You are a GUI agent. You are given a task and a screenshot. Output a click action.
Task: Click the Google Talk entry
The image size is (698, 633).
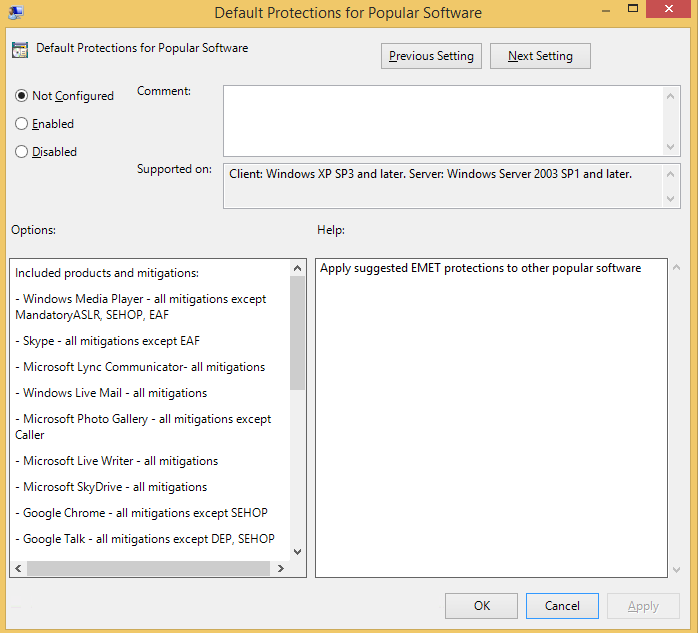145,539
